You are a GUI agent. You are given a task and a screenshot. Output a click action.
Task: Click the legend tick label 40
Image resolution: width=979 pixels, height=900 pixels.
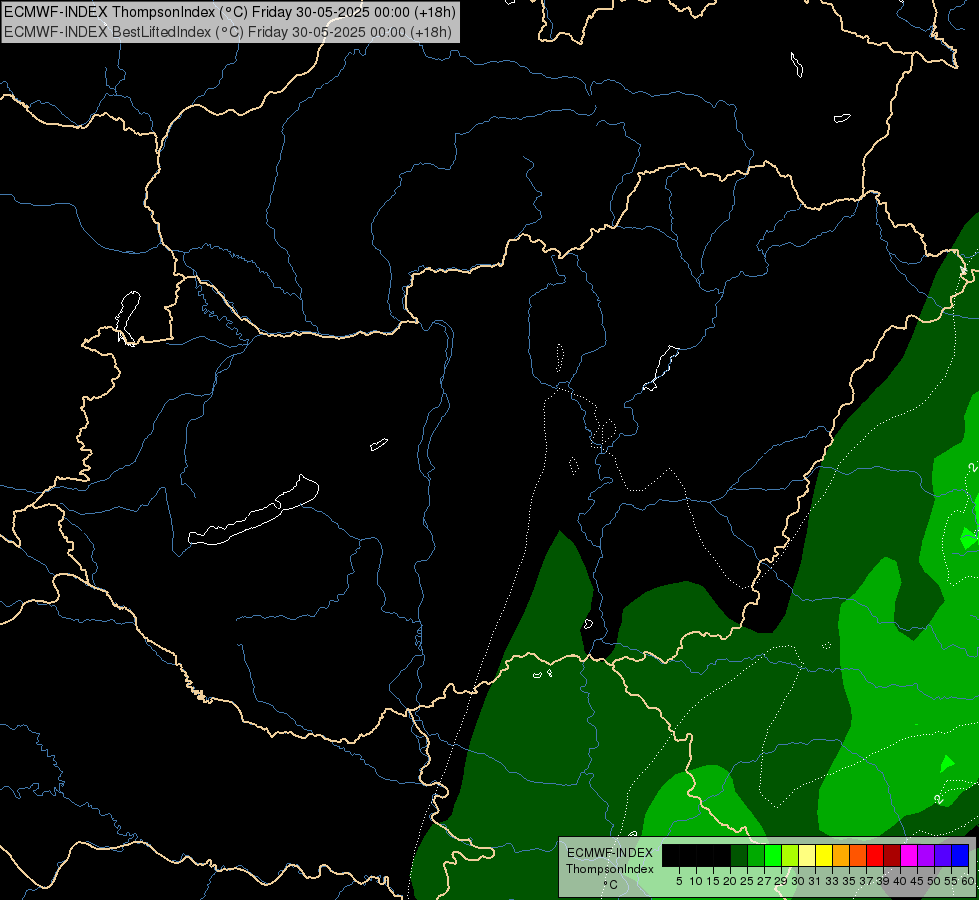[900, 881]
